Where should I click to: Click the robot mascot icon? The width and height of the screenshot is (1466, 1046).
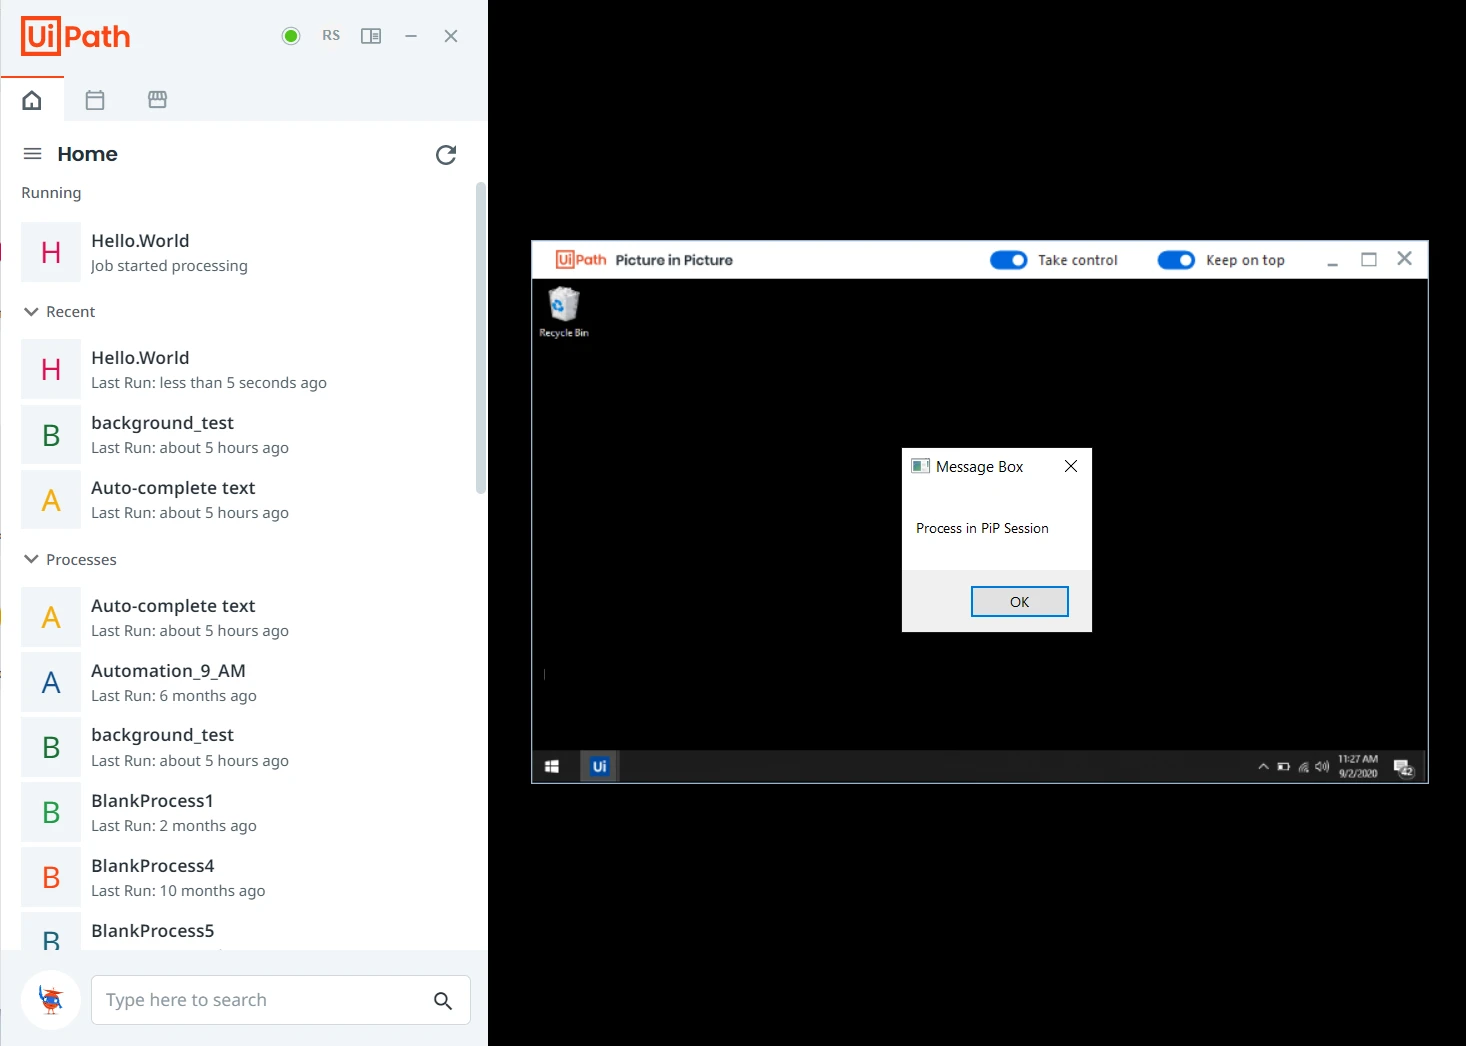click(51, 1000)
